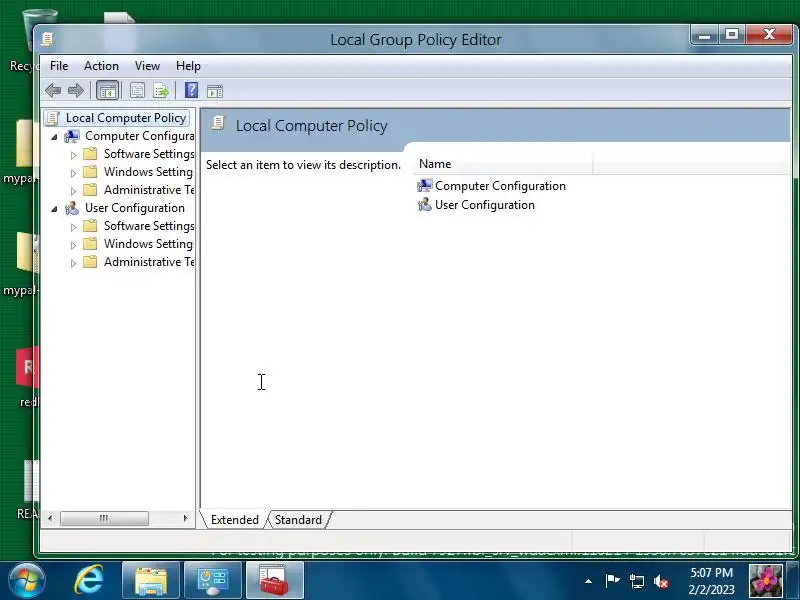Expand Administrative Templates under User Configuration
This screenshot has width=800, height=600.
click(x=73, y=263)
